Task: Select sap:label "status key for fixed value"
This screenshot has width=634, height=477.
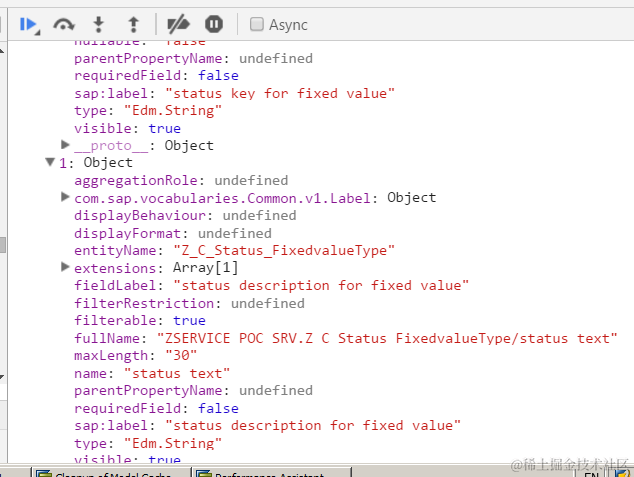Action: [x=235, y=93]
